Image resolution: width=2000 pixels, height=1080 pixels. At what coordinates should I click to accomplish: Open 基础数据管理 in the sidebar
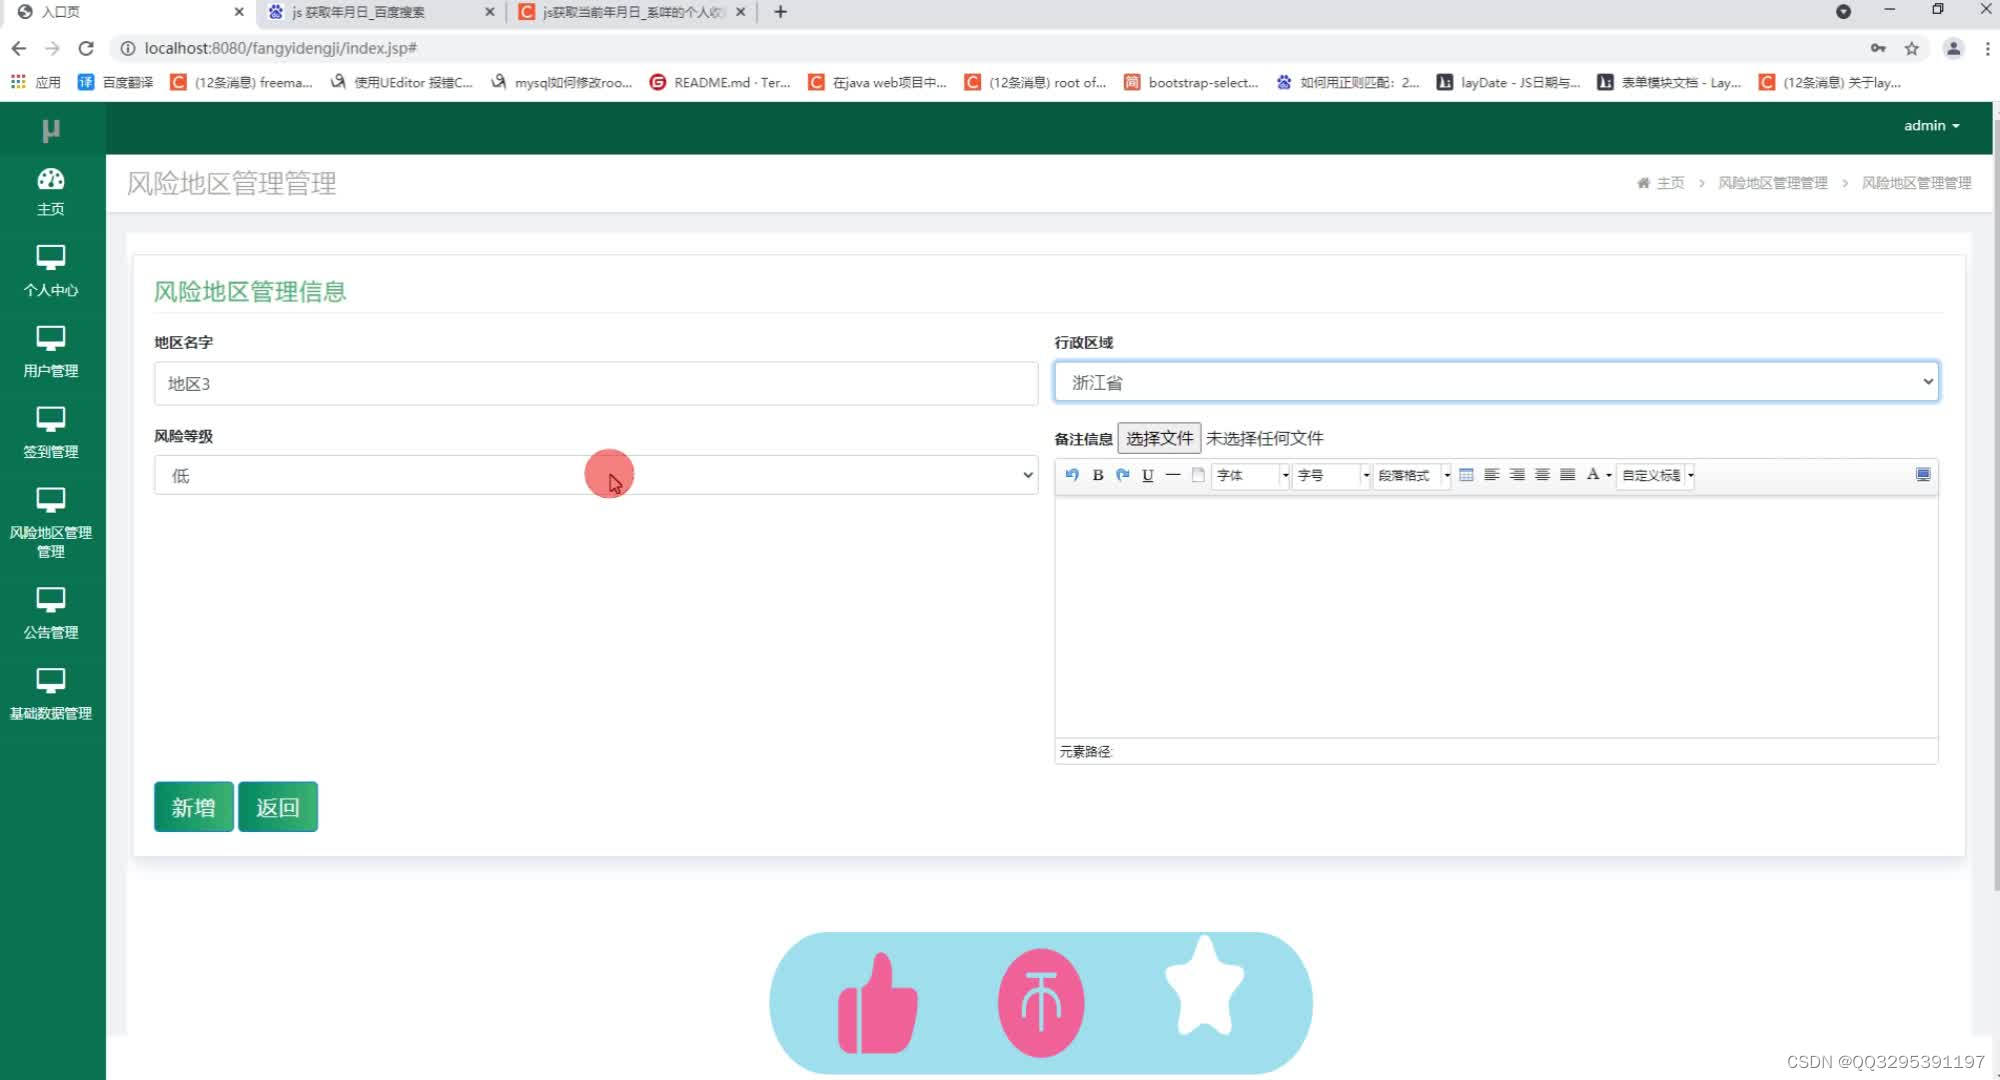pos(51,695)
